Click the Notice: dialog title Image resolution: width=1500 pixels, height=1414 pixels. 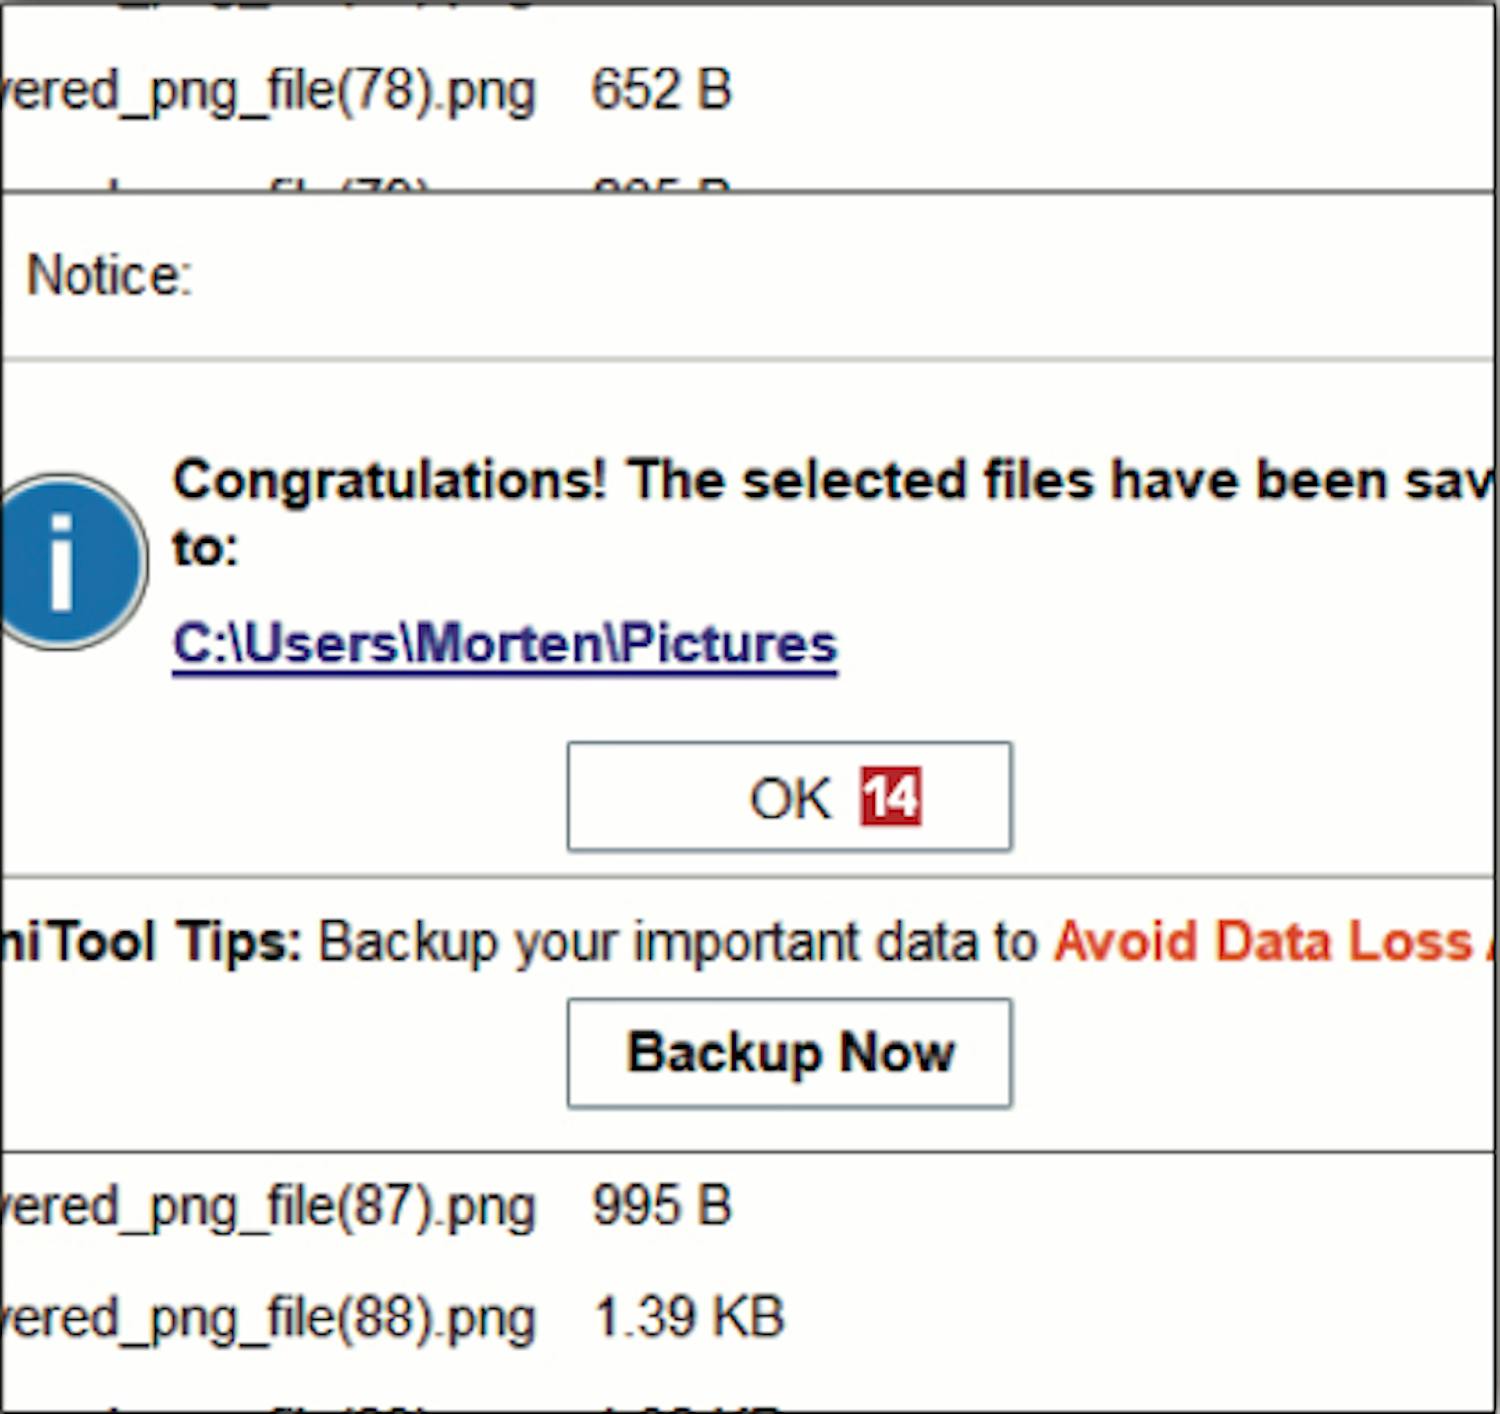108,275
